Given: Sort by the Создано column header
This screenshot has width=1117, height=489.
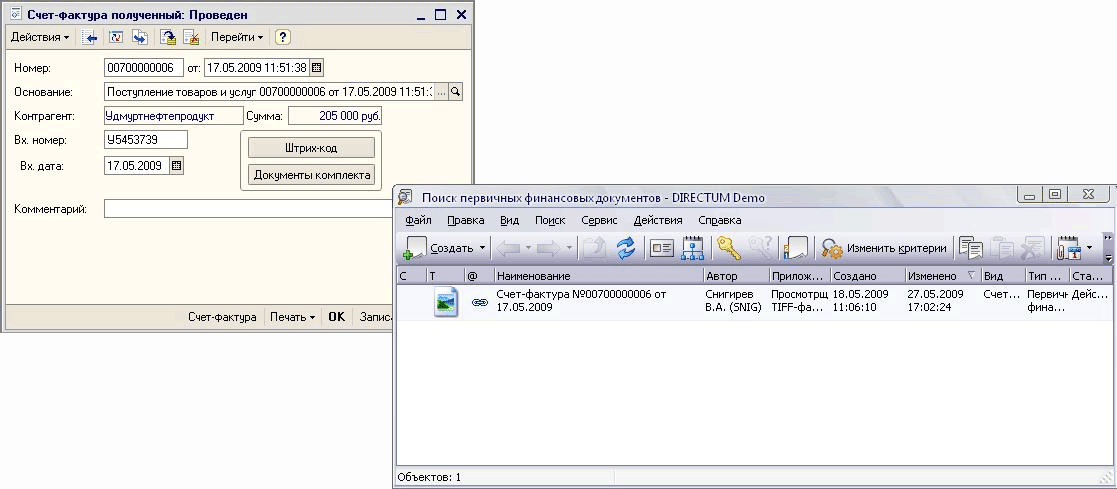Looking at the screenshot, I should (867, 276).
